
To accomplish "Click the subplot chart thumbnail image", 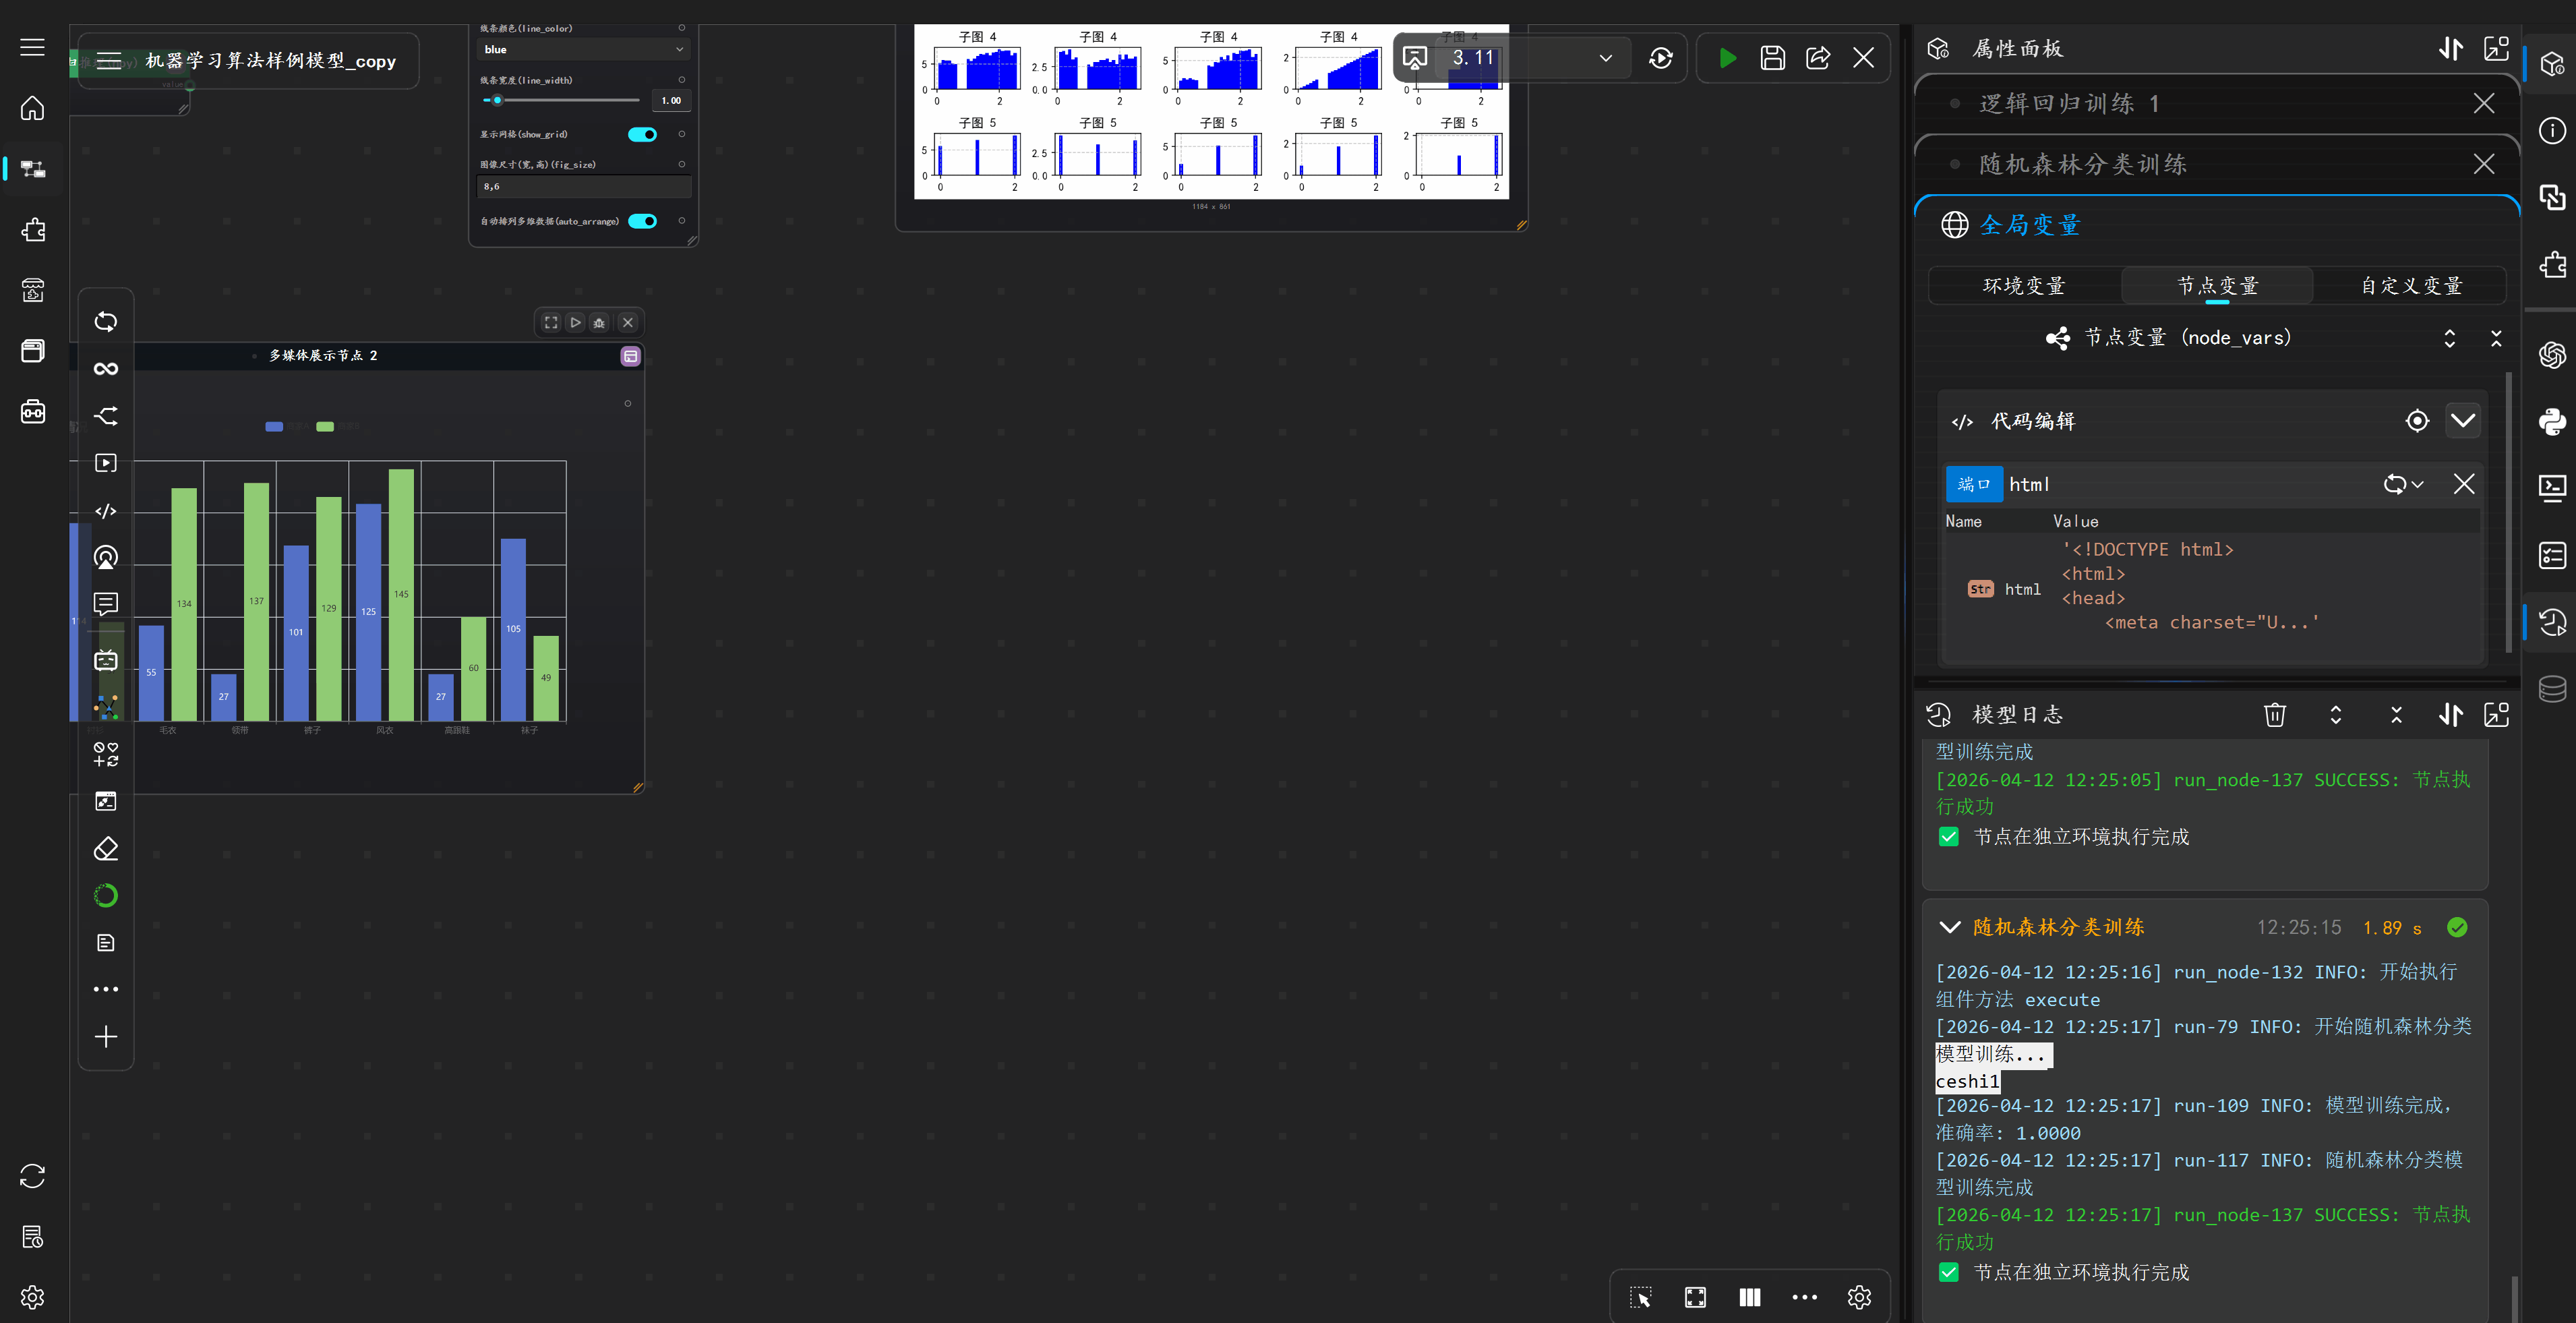I will tap(1211, 112).
